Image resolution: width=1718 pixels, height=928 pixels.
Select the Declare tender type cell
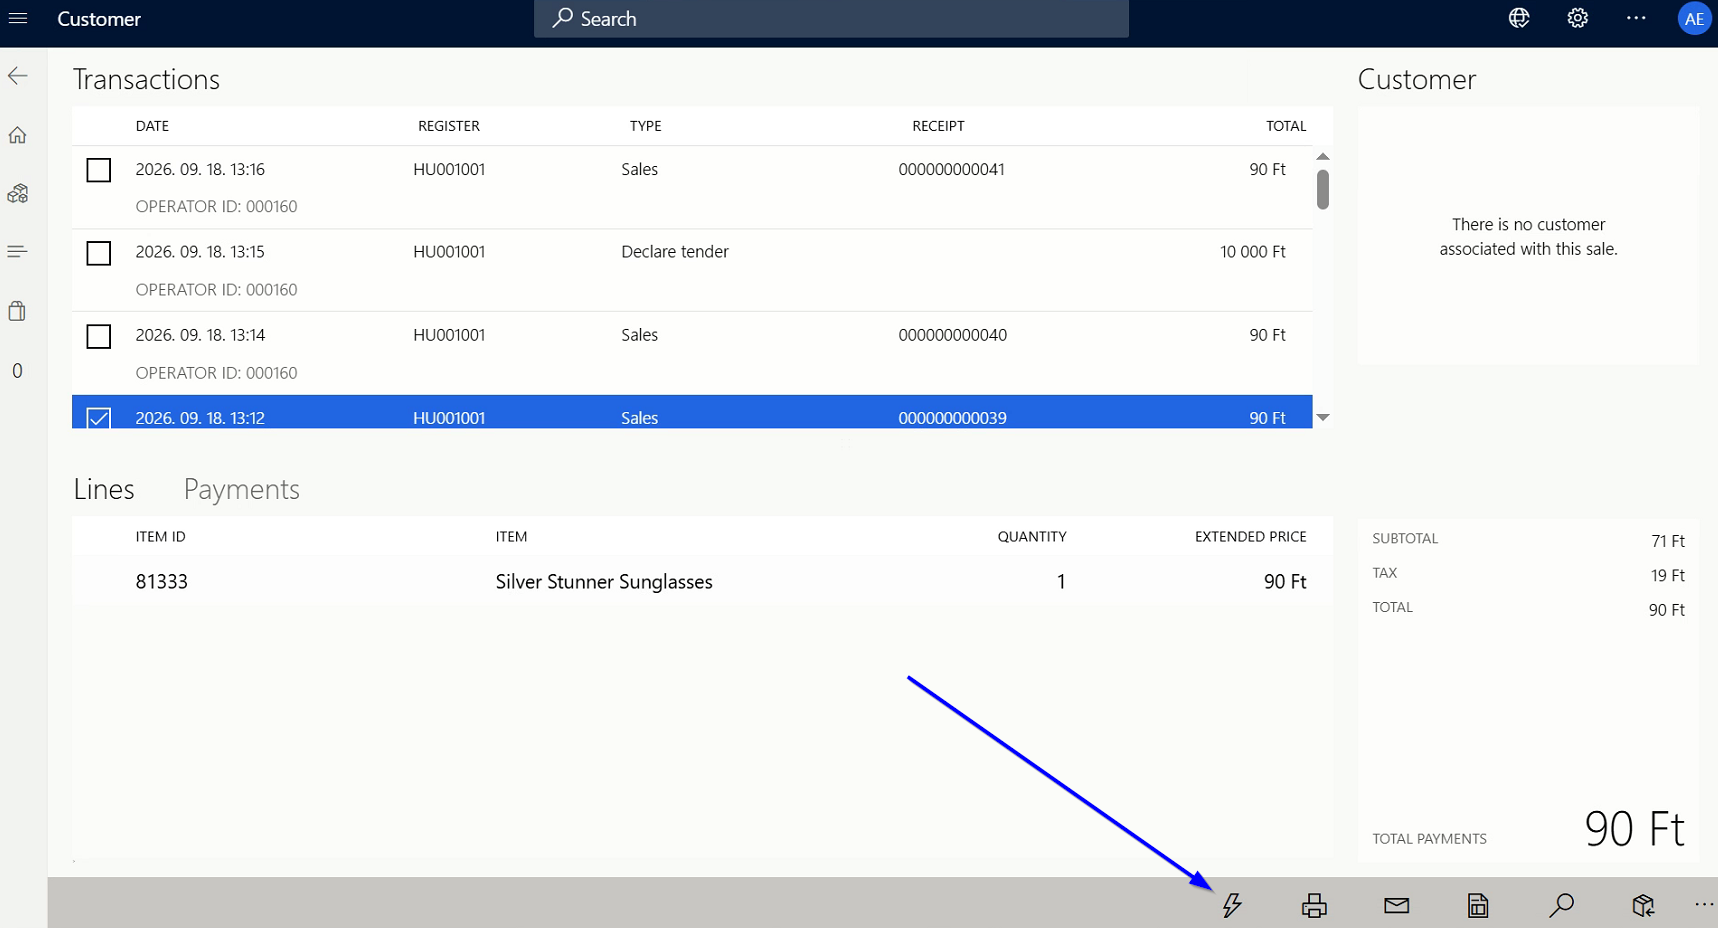[675, 252]
